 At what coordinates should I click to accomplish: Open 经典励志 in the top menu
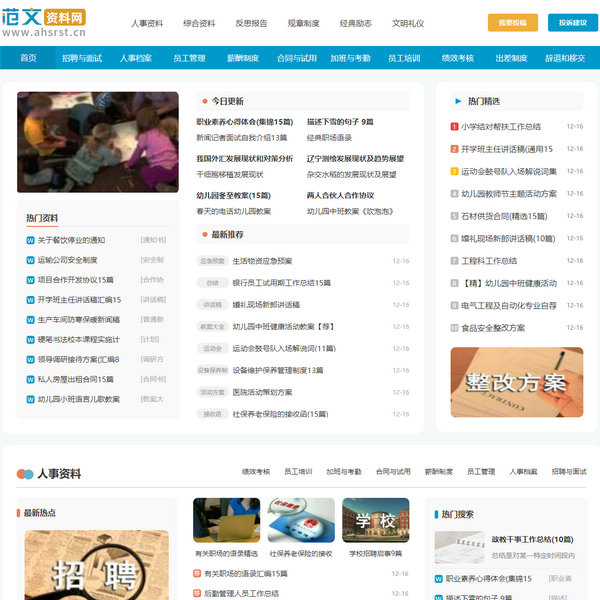coord(355,23)
